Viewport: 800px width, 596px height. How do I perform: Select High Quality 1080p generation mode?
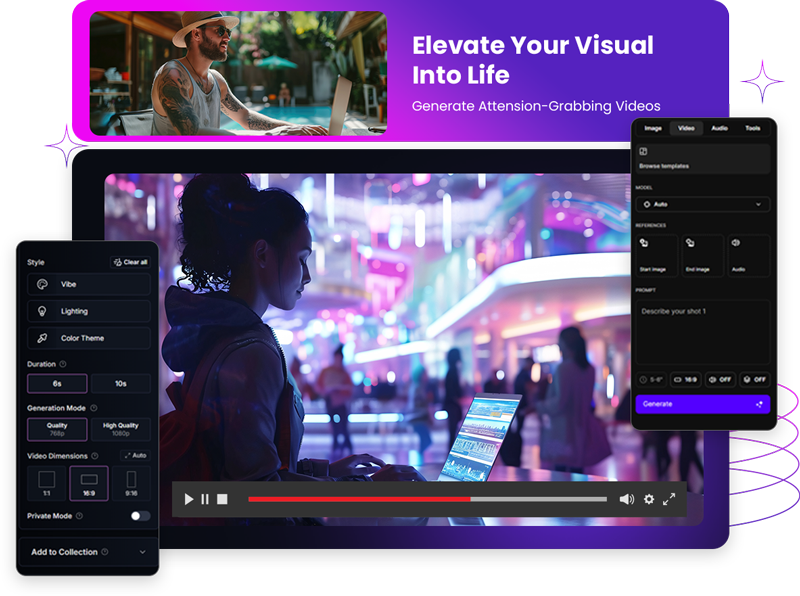point(120,429)
